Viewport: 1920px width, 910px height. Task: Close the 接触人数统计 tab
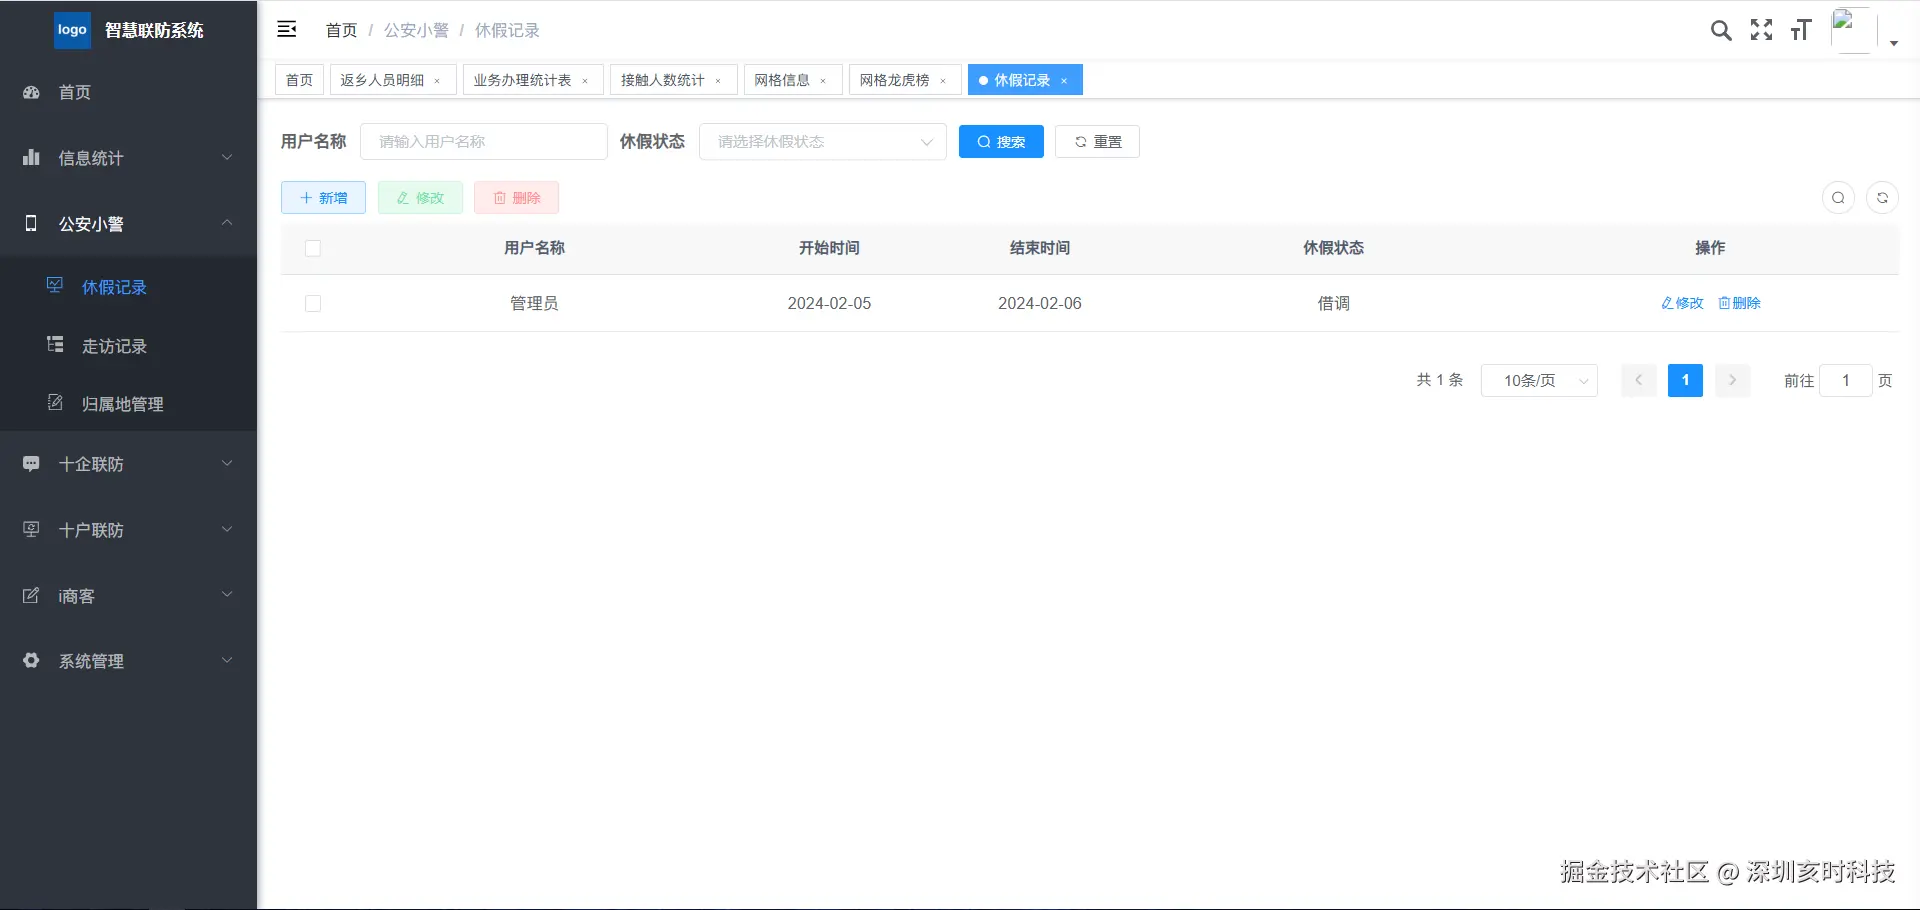[718, 81]
